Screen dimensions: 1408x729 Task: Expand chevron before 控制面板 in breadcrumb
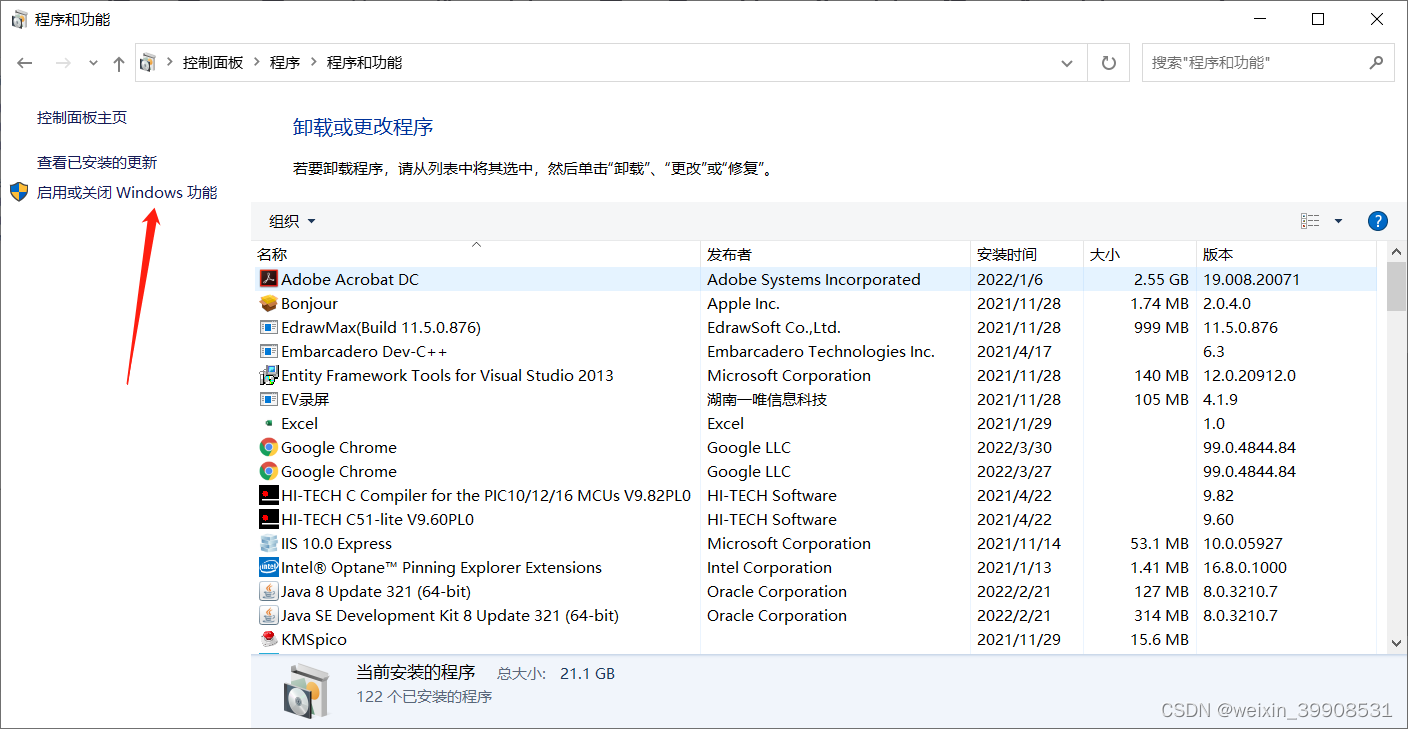pos(169,63)
